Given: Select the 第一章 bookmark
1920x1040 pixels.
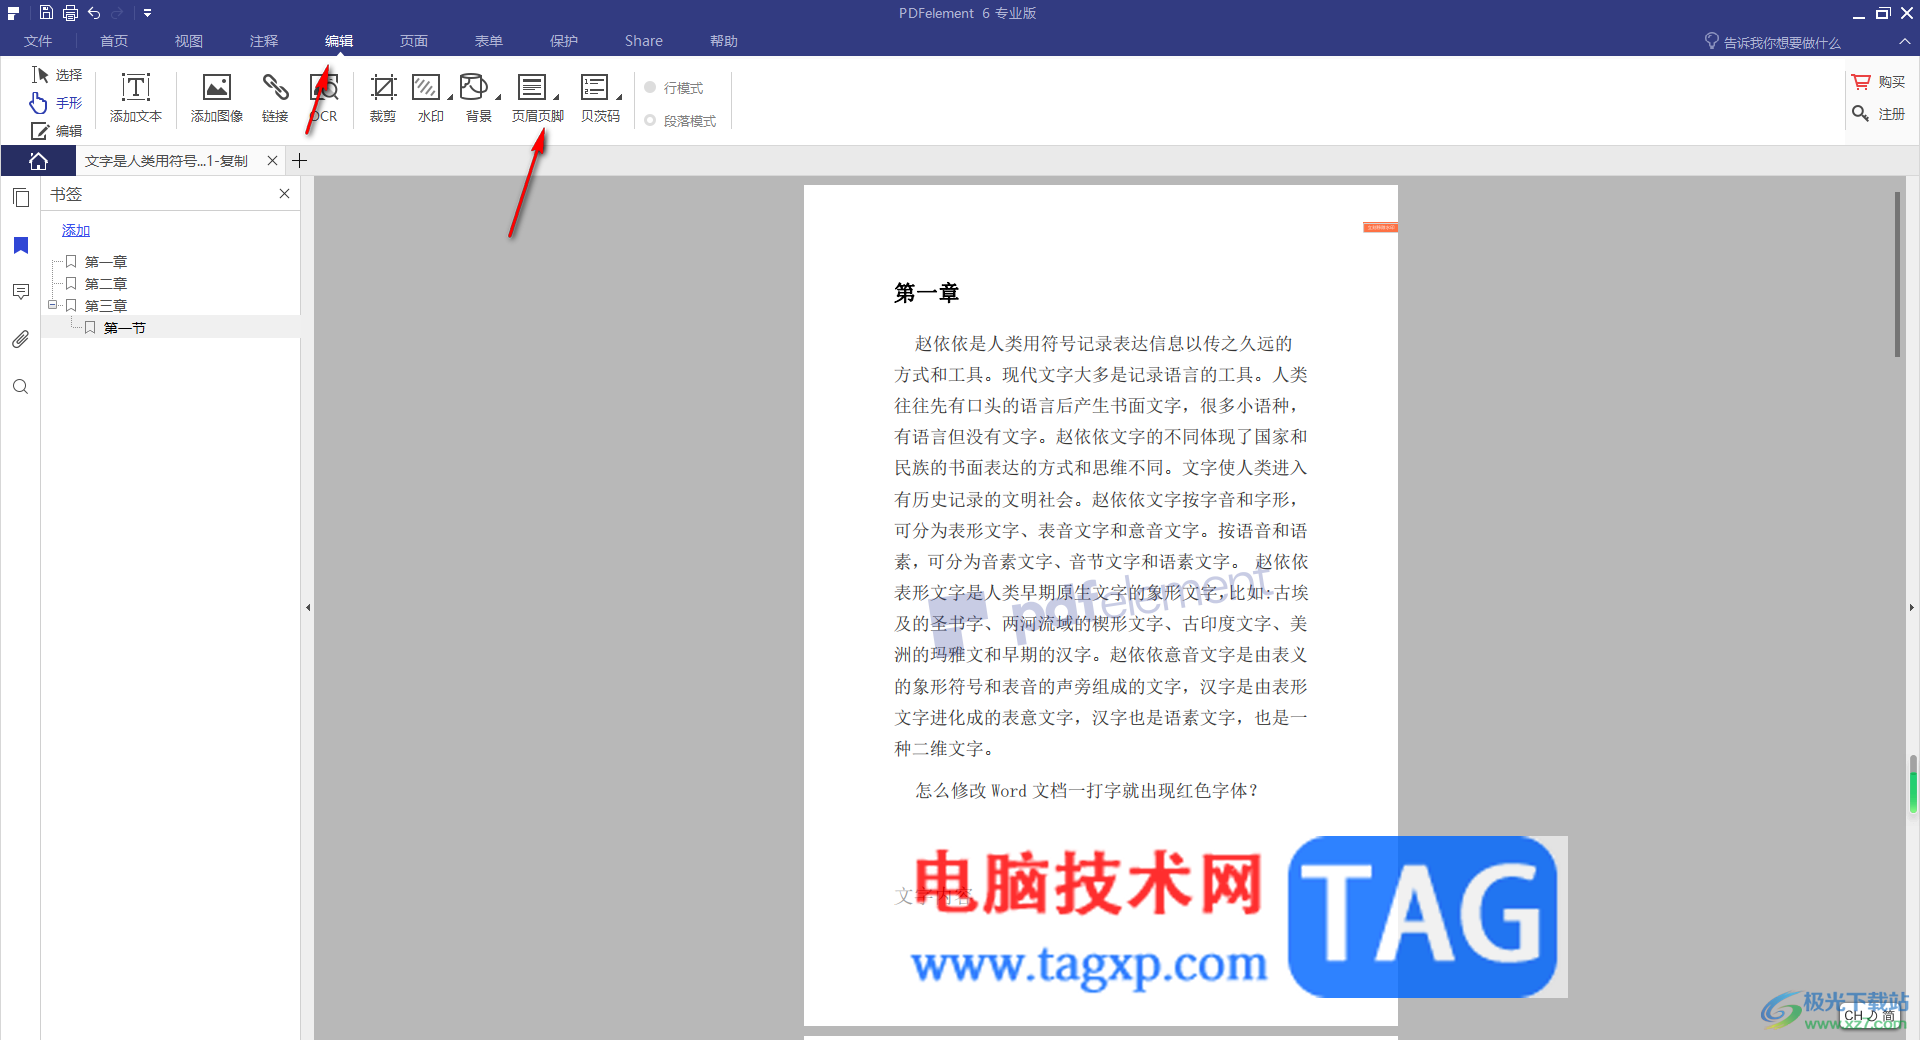Looking at the screenshot, I should pyautogui.click(x=106, y=262).
